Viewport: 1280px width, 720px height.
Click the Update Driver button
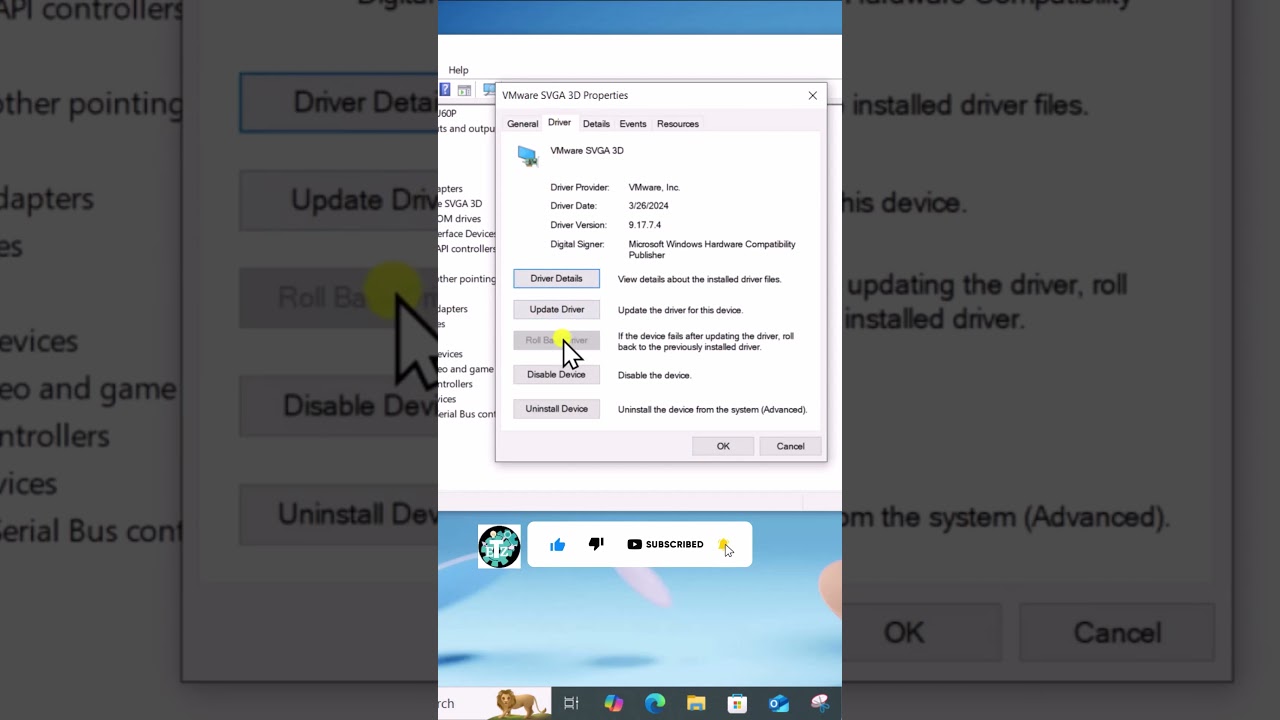pos(556,309)
